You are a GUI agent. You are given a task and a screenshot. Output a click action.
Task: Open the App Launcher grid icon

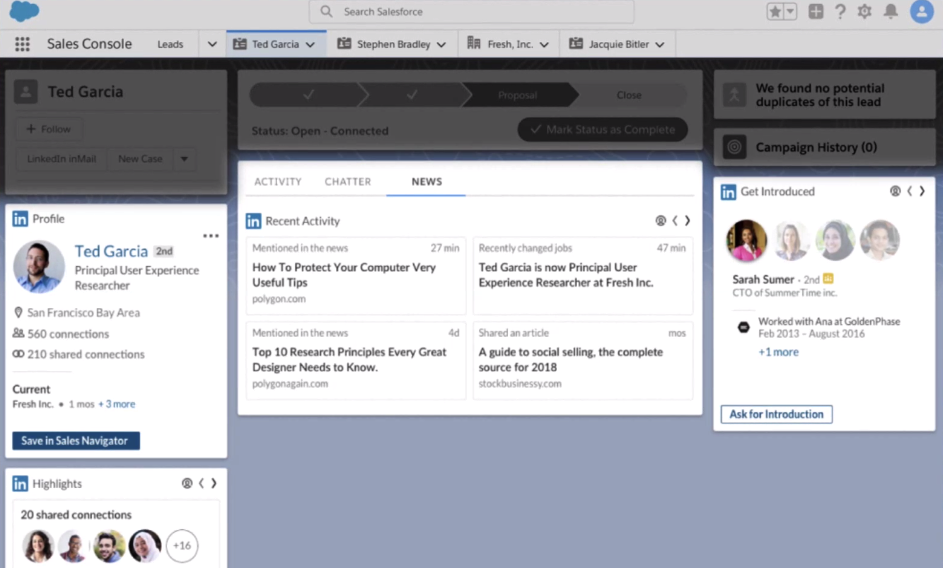[22, 44]
